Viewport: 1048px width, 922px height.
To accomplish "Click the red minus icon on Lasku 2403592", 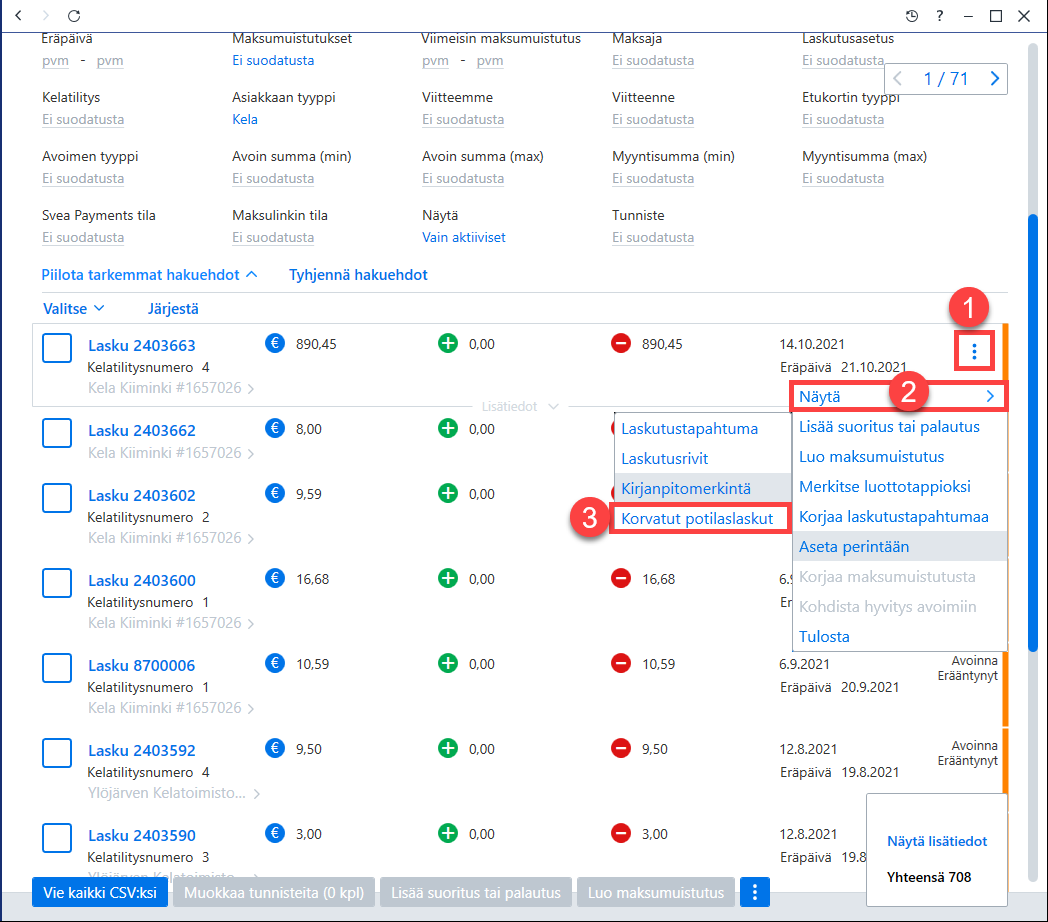I will (621, 748).
